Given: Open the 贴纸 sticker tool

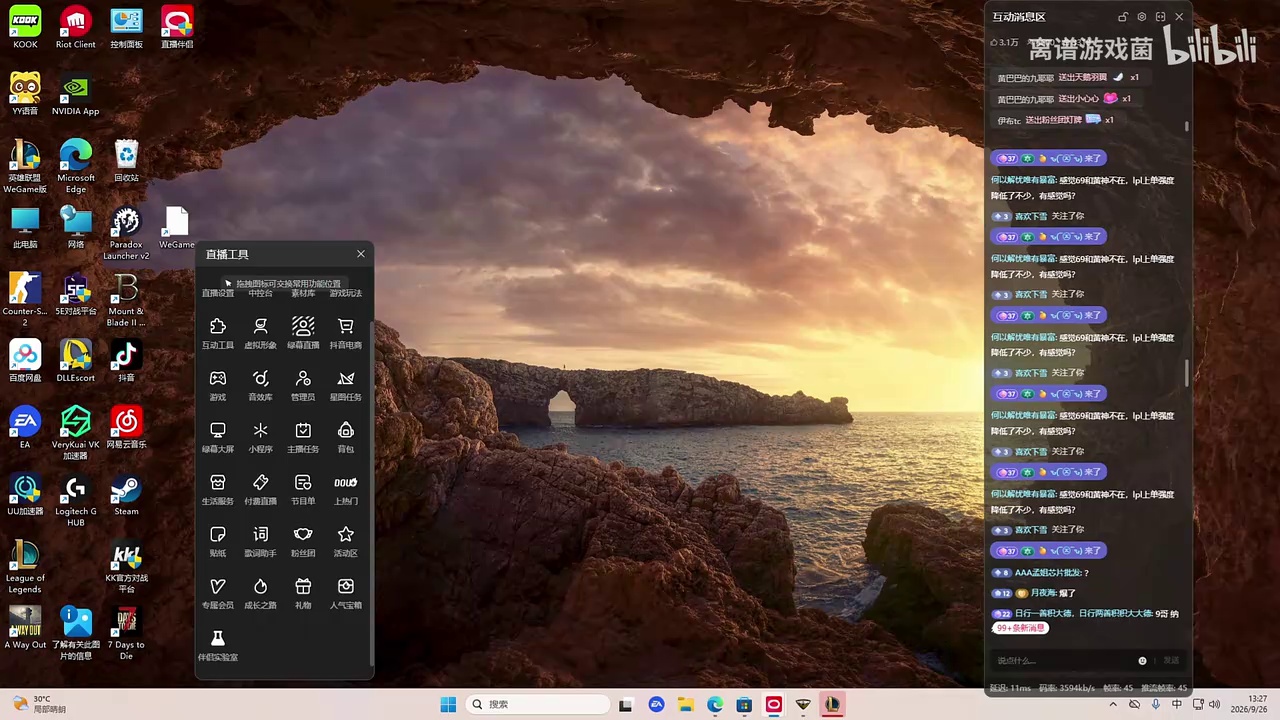Looking at the screenshot, I should (218, 541).
